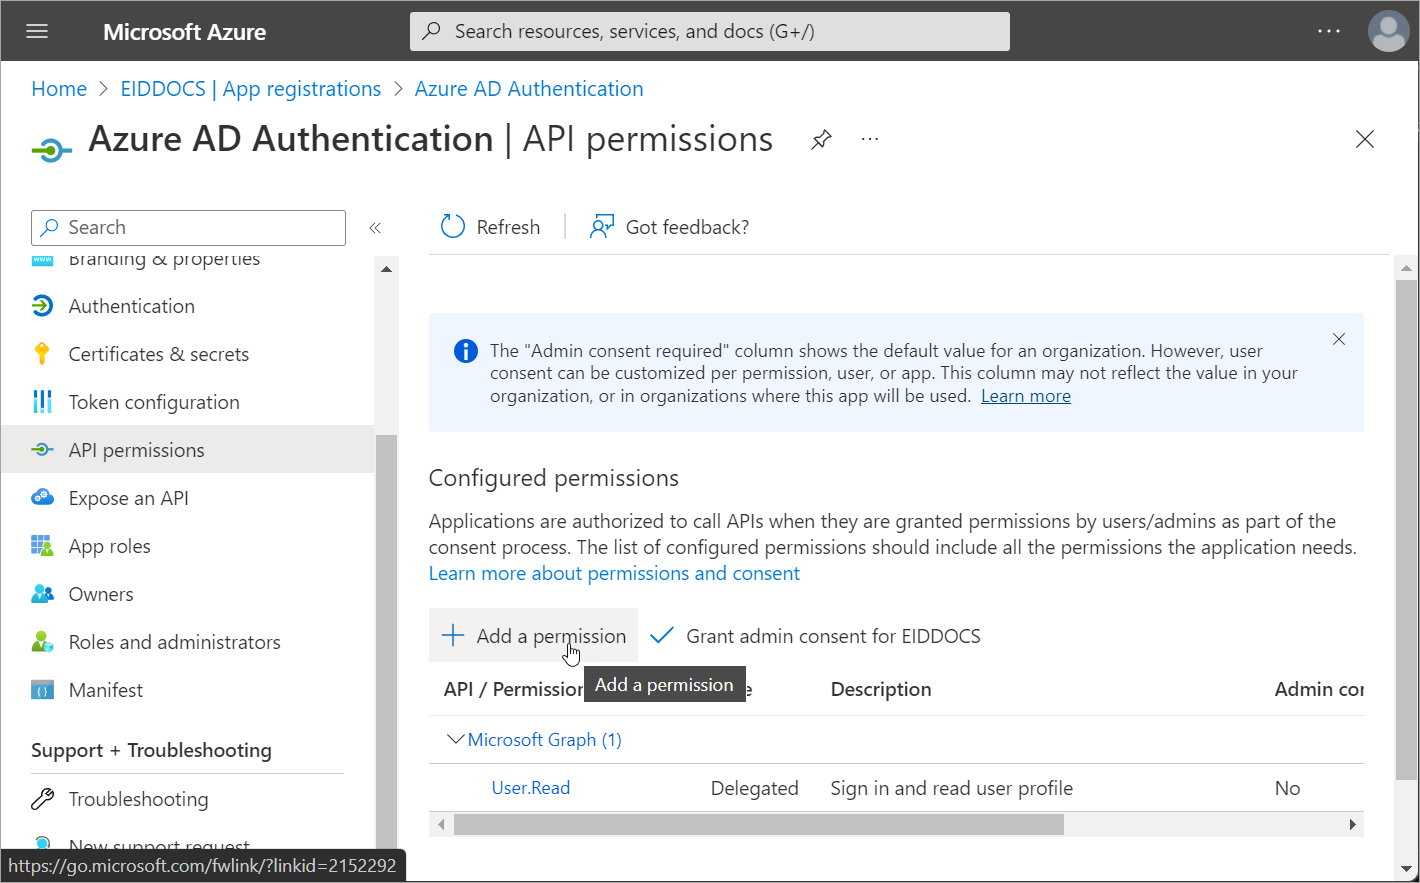Image resolution: width=1420 pixels, height=883 pixels.
Task: Open Roles and administrators
Action: pyautogui.click(x=173, y=641)
